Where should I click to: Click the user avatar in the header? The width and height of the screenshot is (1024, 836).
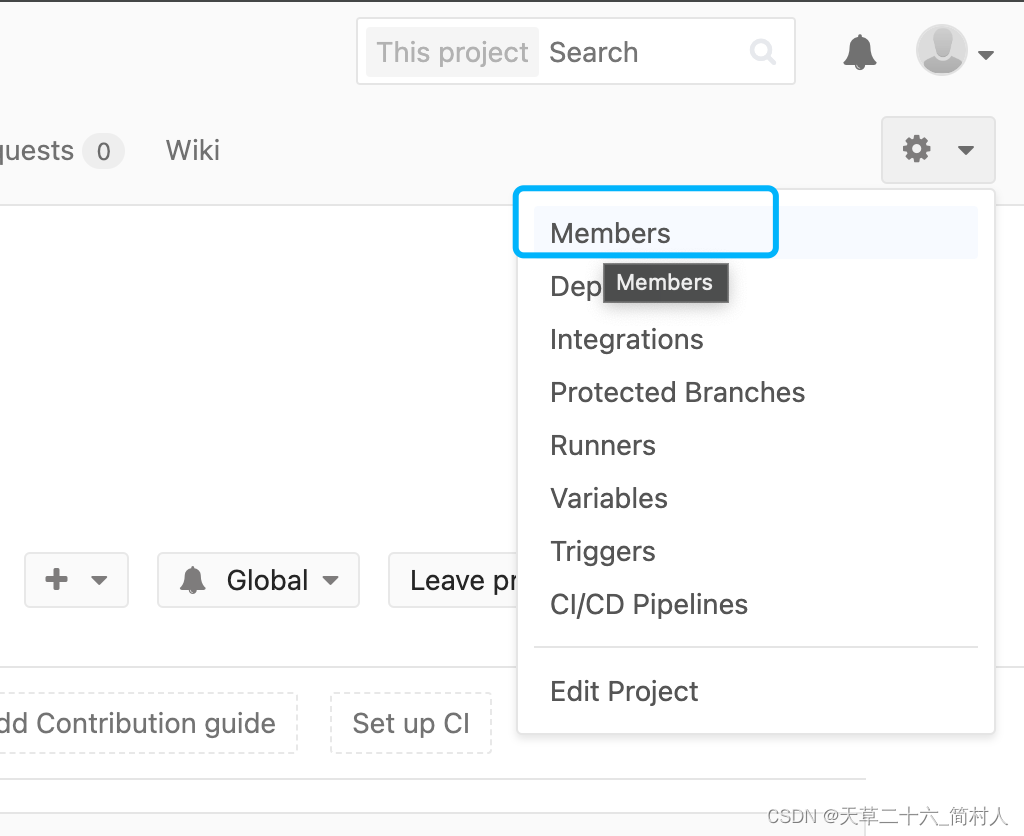(x=941, y=50)
